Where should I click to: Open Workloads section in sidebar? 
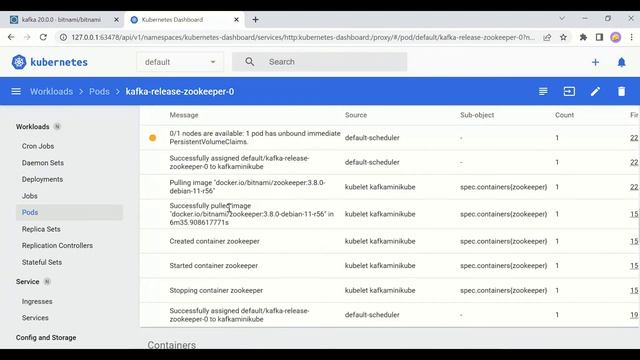click(x=33, y=127)
